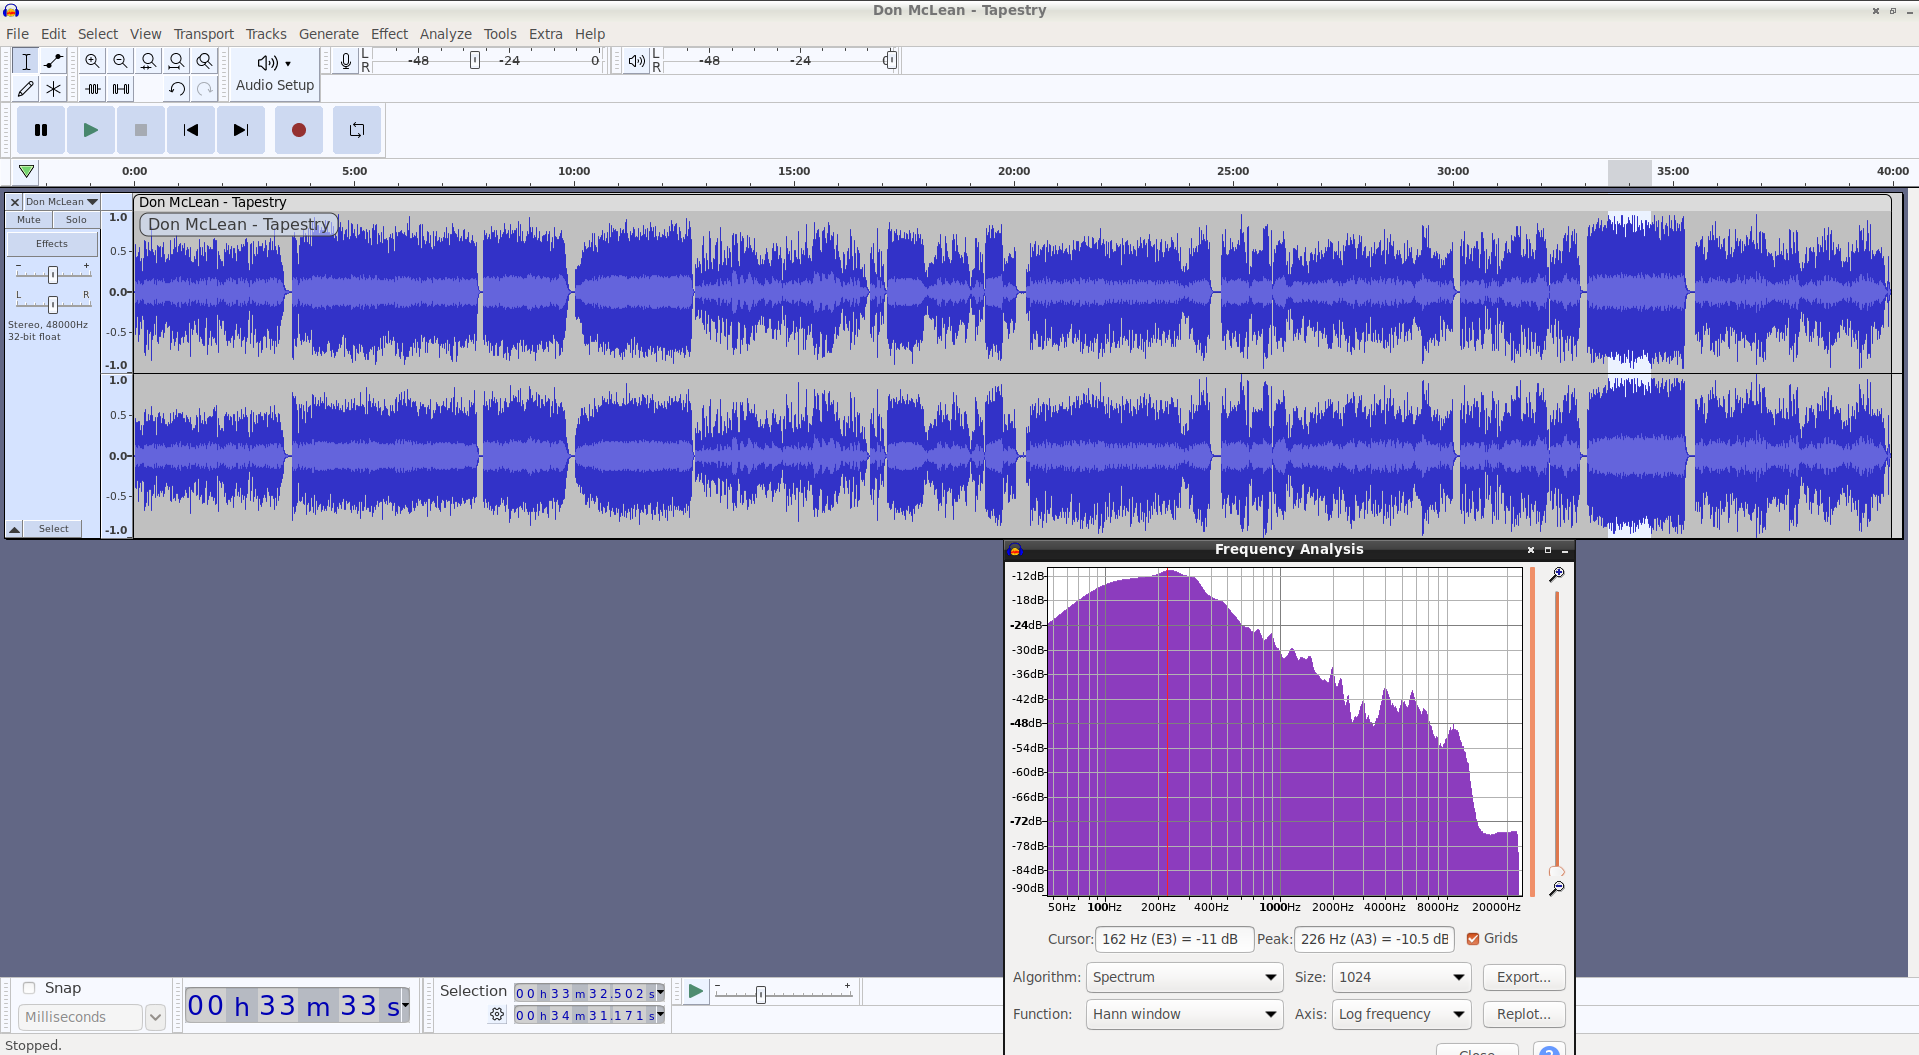This screenshot has height=1055, width=1919.
Task: Enable the Snap checkbox
Action: click(29, 988)
